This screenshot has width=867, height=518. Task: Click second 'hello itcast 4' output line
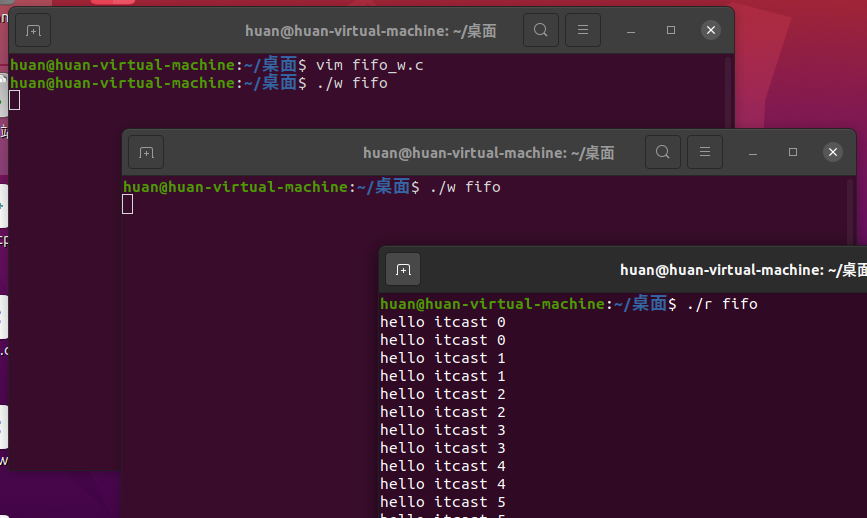coord(443,484)
